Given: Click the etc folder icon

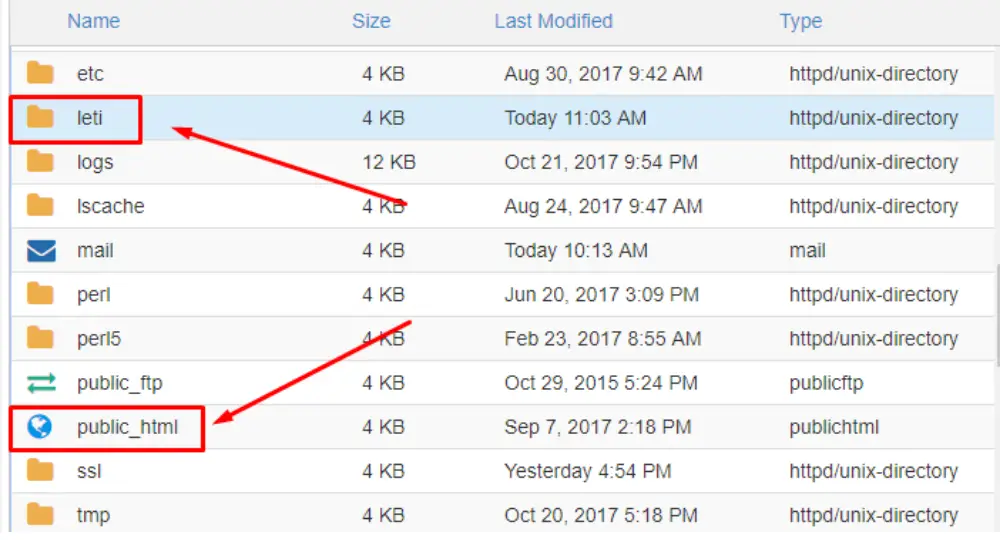Looking at the screenshot, I should tap(40, 73).
